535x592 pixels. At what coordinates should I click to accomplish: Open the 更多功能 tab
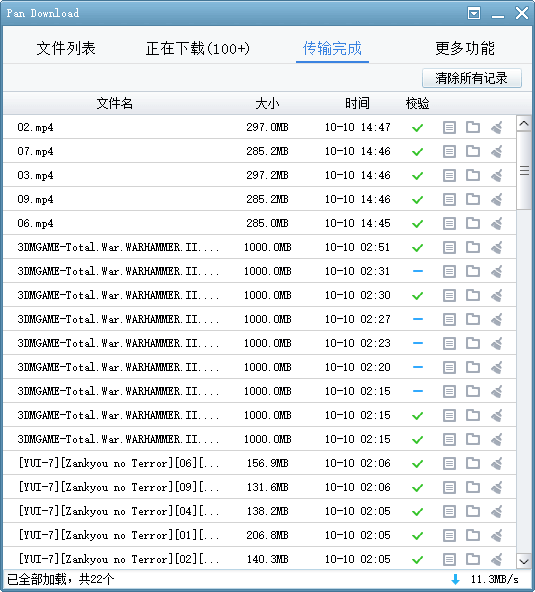(x=465, y=48)
